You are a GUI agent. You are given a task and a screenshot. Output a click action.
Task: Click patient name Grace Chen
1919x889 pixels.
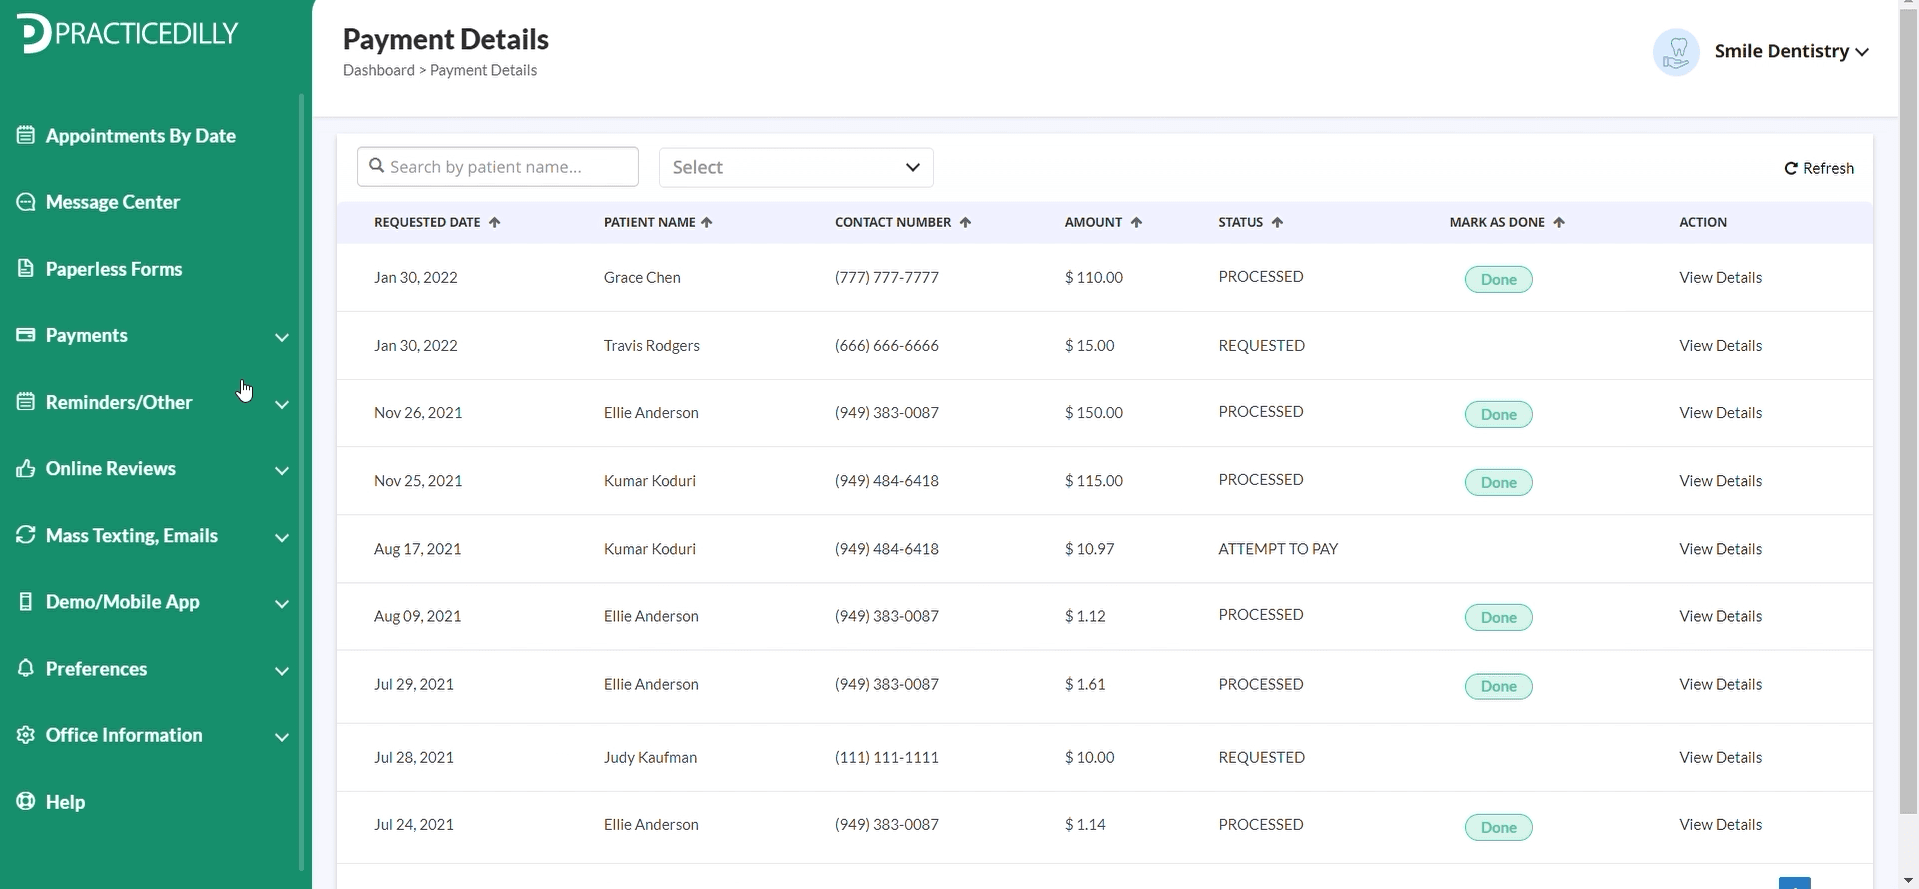642,277
